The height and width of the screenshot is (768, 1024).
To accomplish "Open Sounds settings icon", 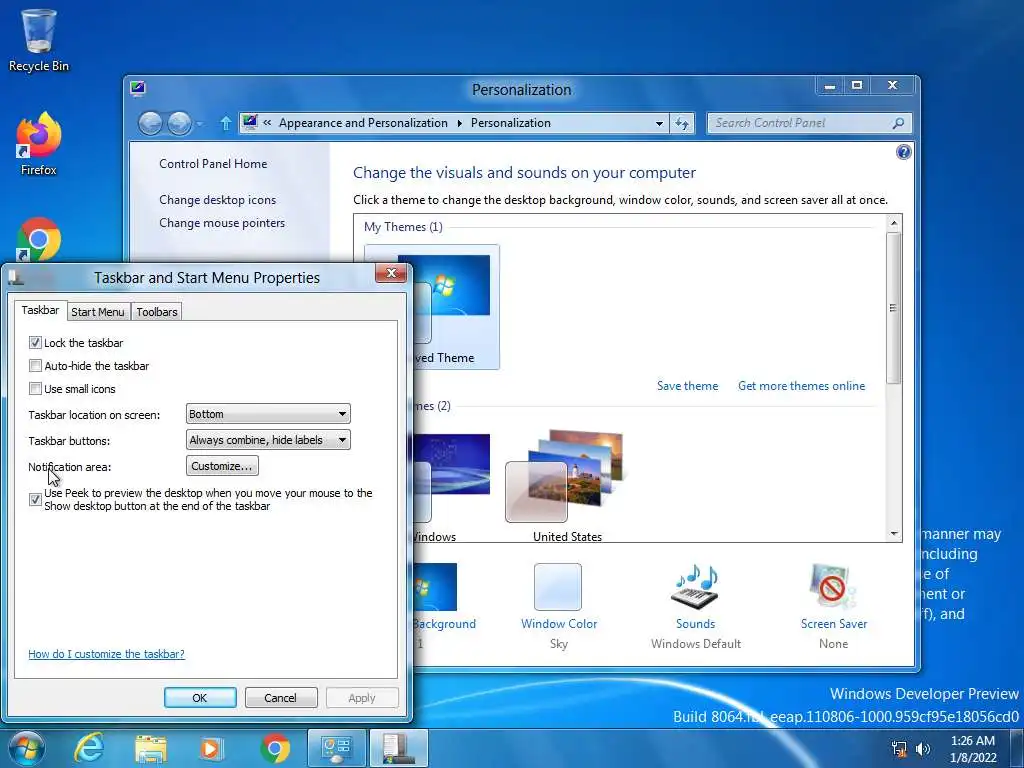I will tap(696, 586).
